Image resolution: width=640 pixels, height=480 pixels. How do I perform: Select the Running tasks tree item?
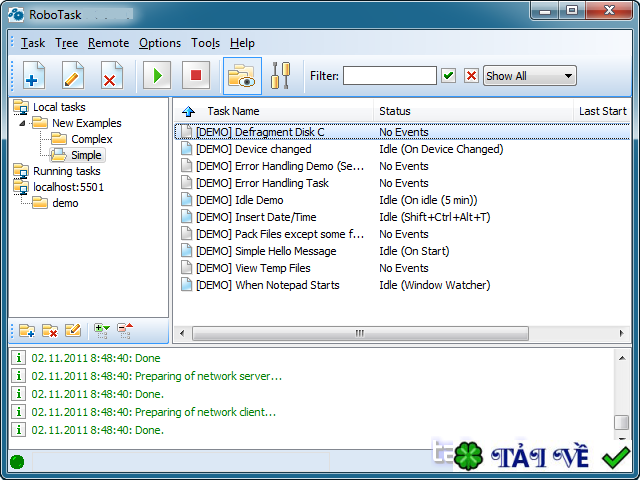[66, 171]
